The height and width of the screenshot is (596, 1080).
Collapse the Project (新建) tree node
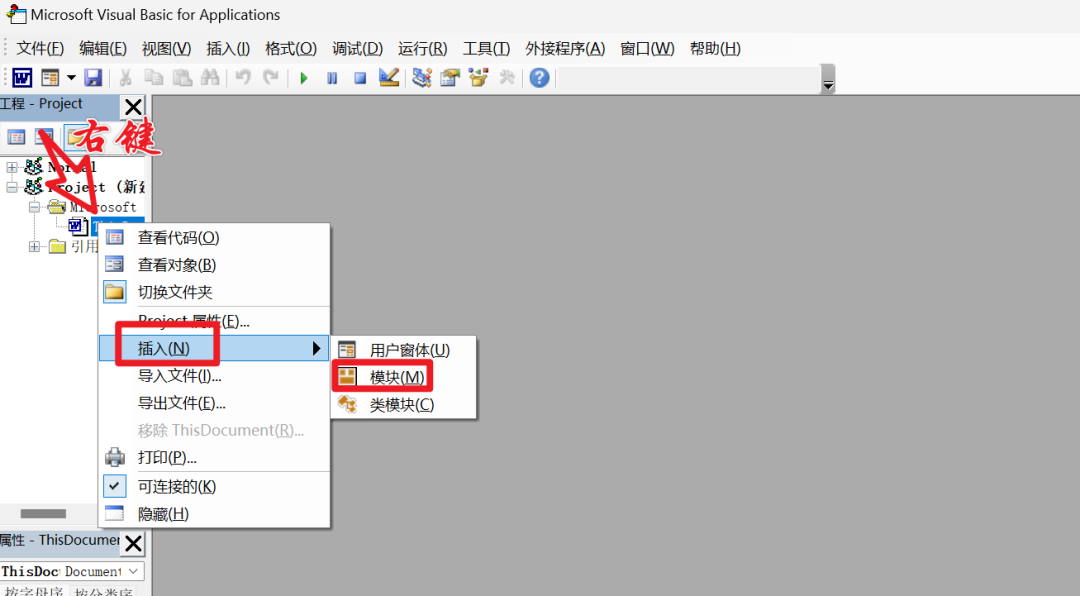click(12, 187)
